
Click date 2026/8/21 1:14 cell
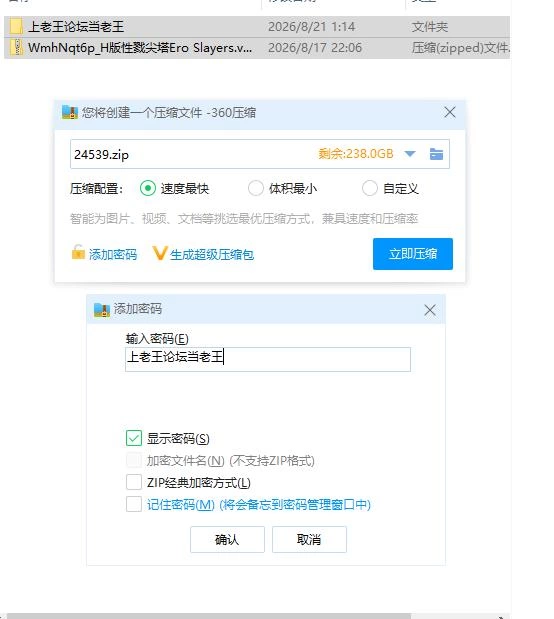pos(312,26)
